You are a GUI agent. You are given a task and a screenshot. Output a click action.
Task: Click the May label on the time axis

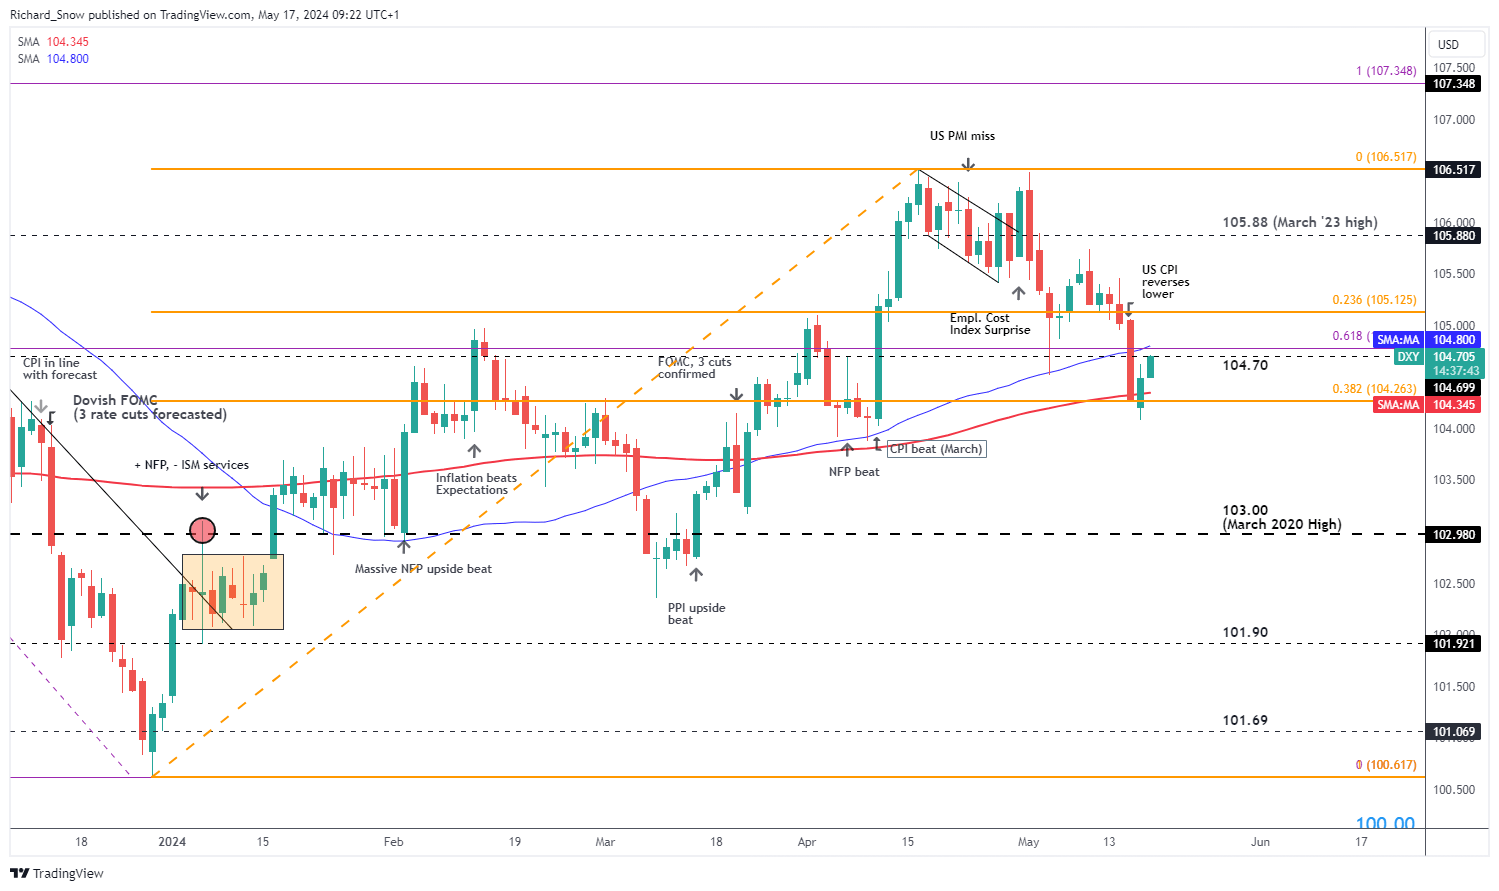tap(1029, 842)
